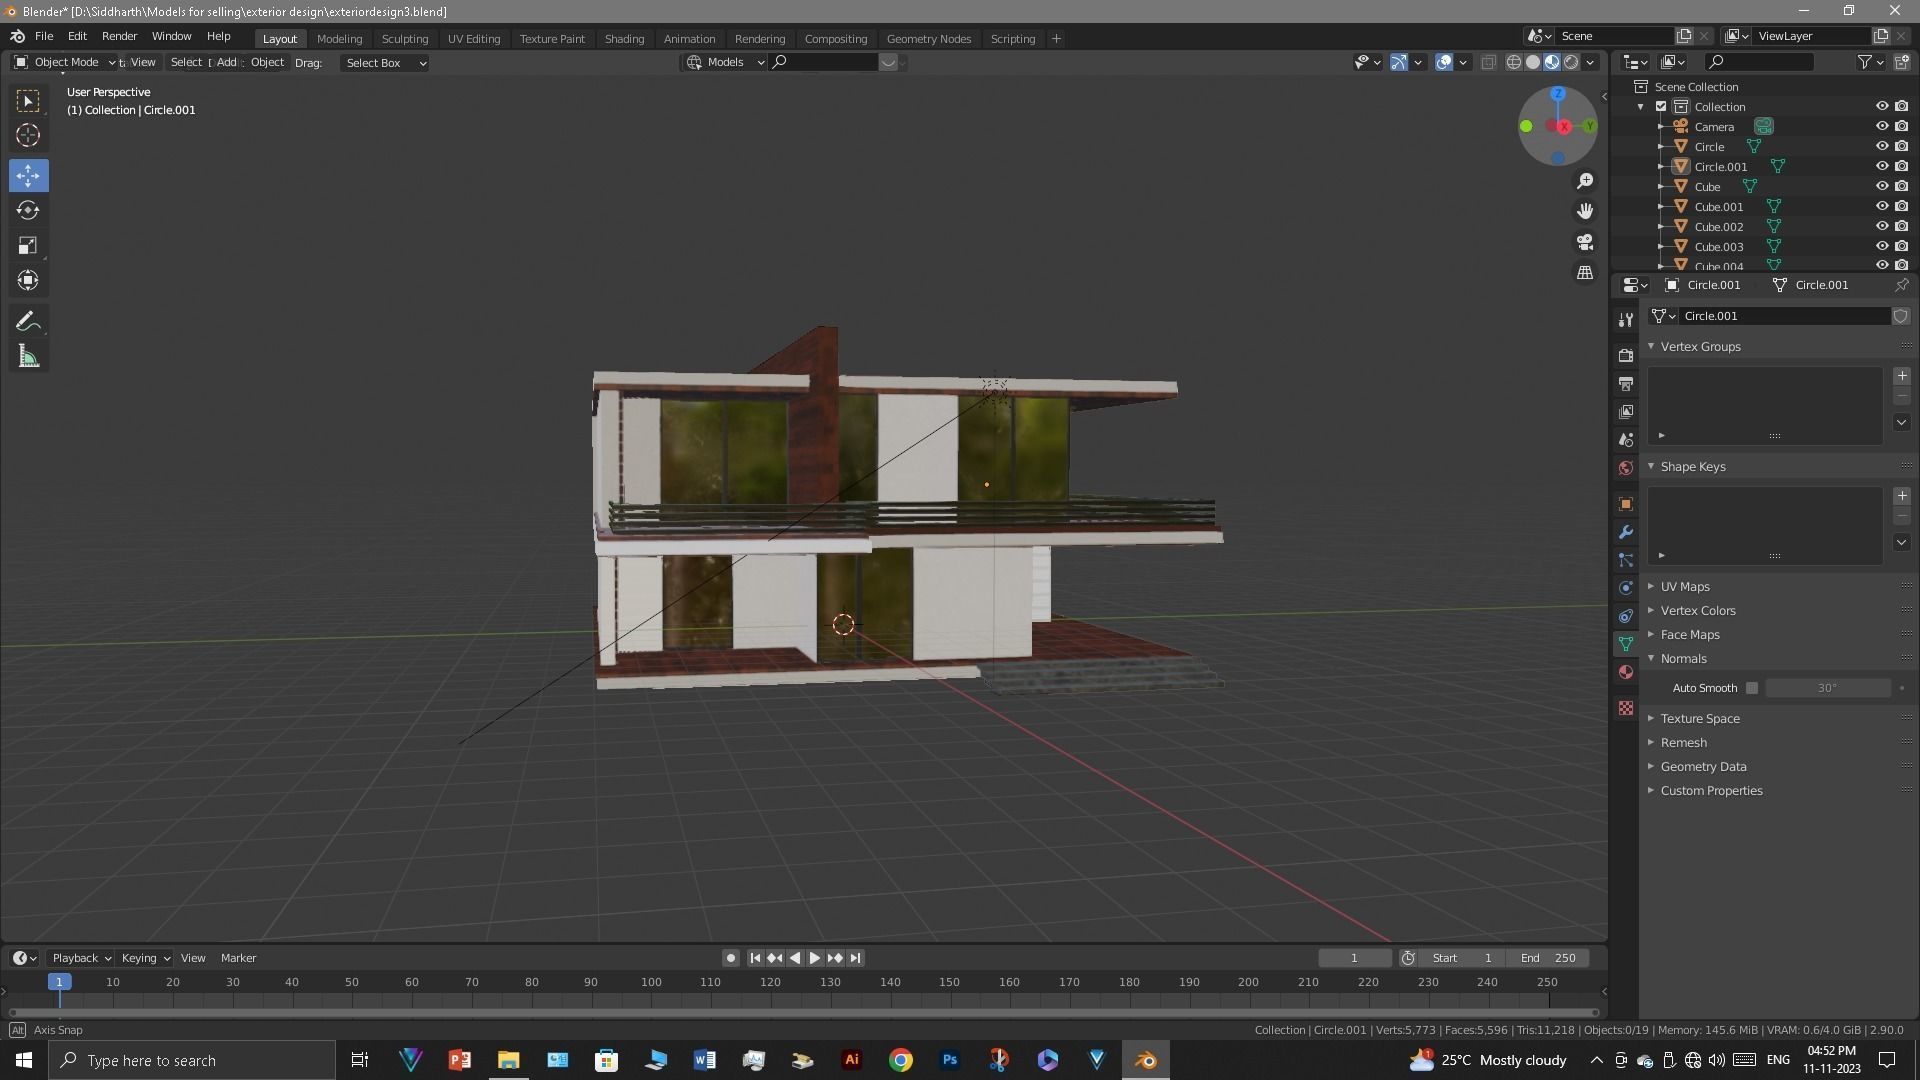
Task: Click the auto-keying record button
Action: tap(731, 958)
